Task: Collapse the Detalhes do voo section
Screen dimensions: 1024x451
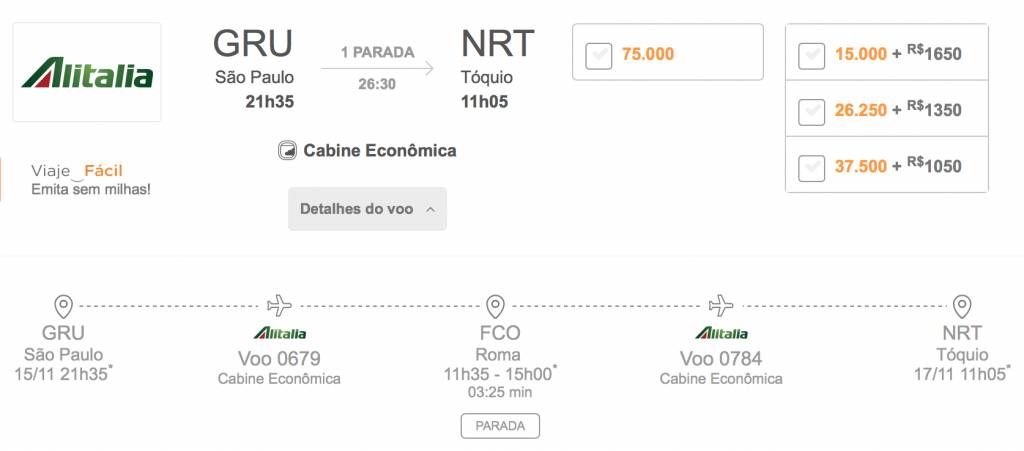Action: pyautogui.click(x=368, y=209)
